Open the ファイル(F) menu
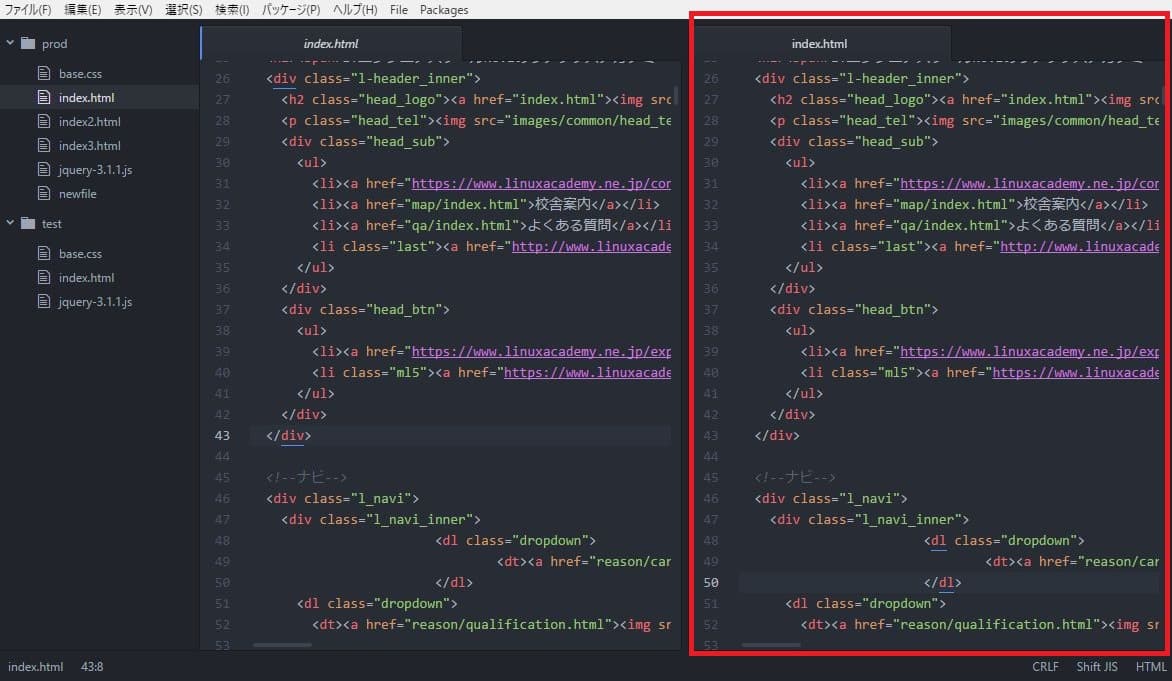Screen dimensions: 1172x681 tap(28, 10)
